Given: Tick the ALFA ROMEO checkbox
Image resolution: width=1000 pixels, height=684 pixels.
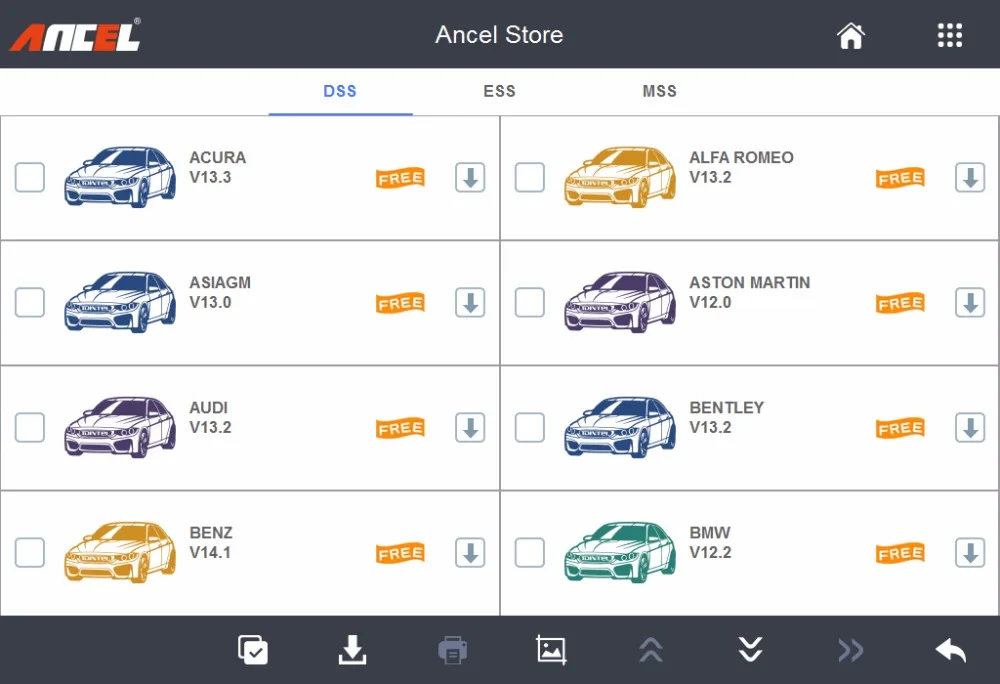Looking at the screenshot, I should 530,178.
